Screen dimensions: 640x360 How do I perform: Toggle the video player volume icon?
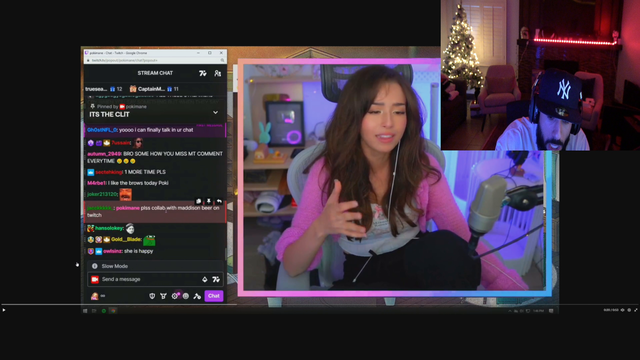pyautogui.click(x=622, y=310)
